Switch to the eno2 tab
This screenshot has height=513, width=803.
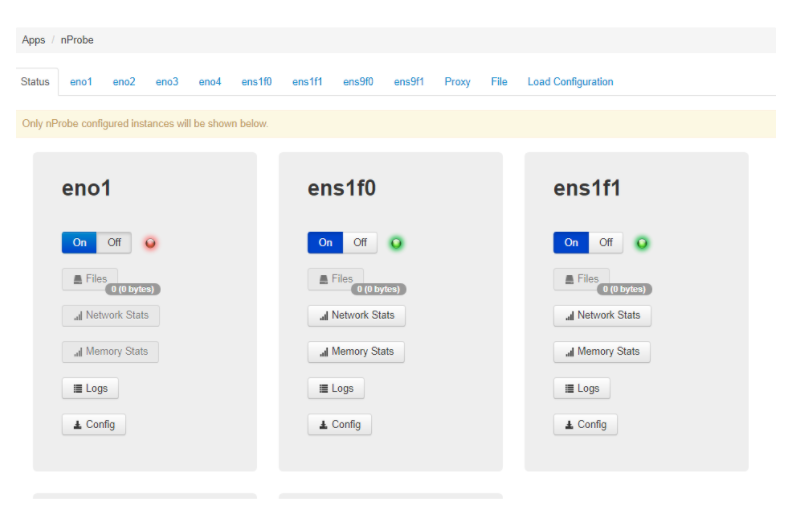coord(124,82)
